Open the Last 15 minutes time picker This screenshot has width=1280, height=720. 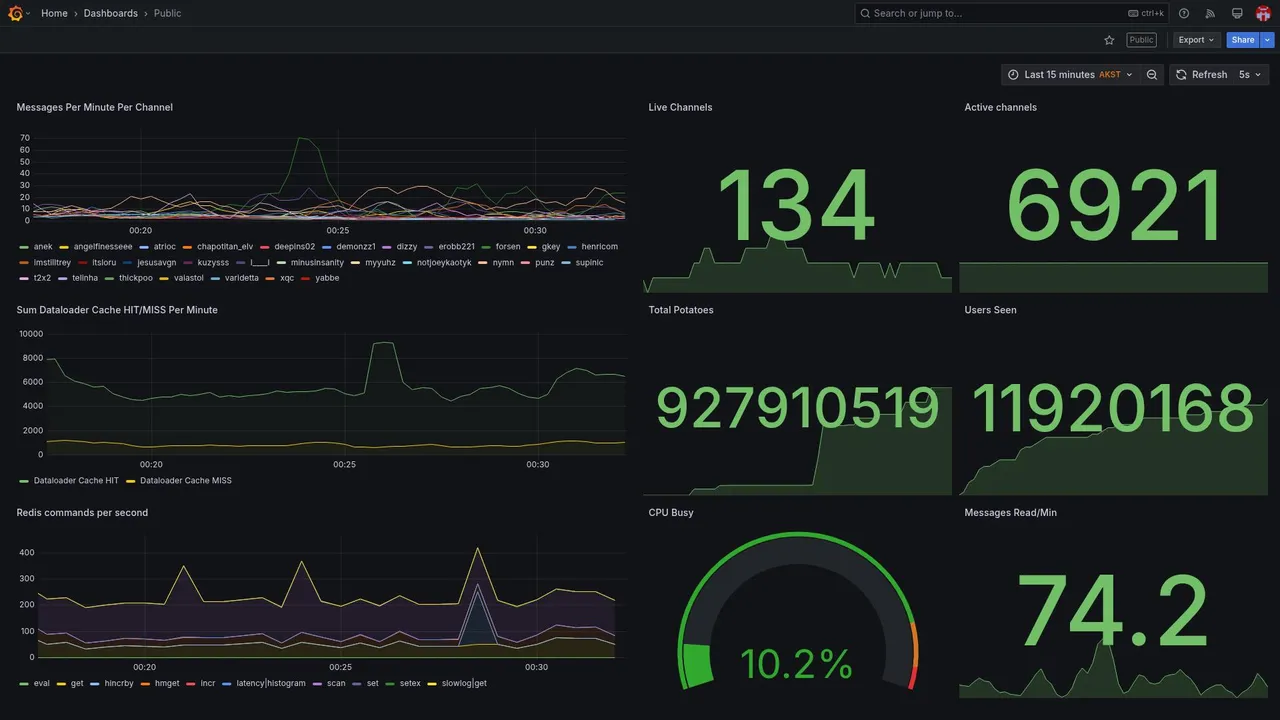point(1070,75)
